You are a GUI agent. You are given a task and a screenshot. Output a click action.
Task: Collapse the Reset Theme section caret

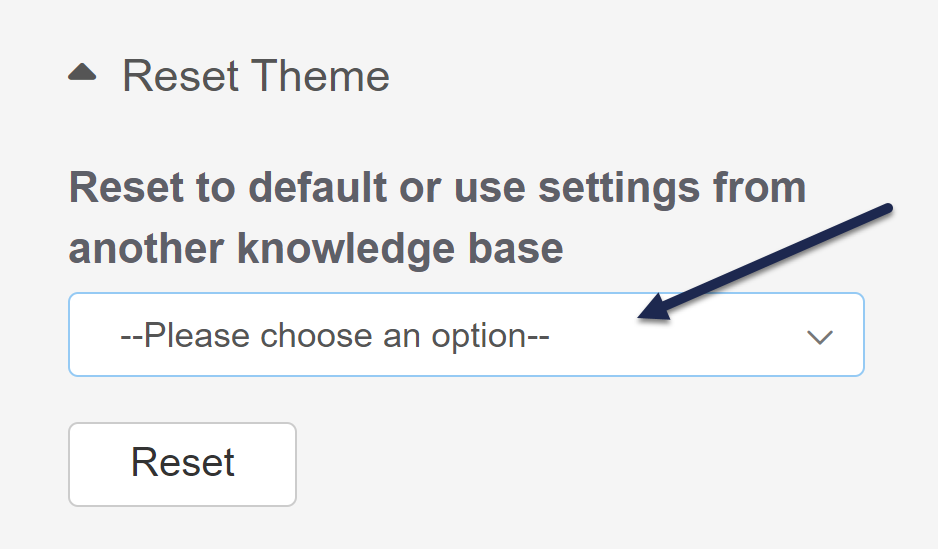point(82,72)
